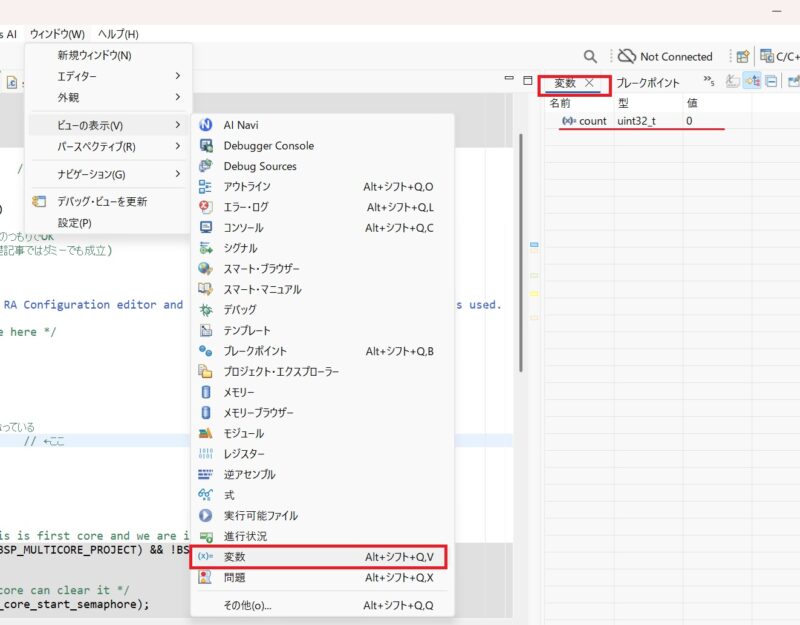Toggle the collapse-all icon in 変数 panel
The height and width of the screenshot is (625, 800).
click(771, 82)
